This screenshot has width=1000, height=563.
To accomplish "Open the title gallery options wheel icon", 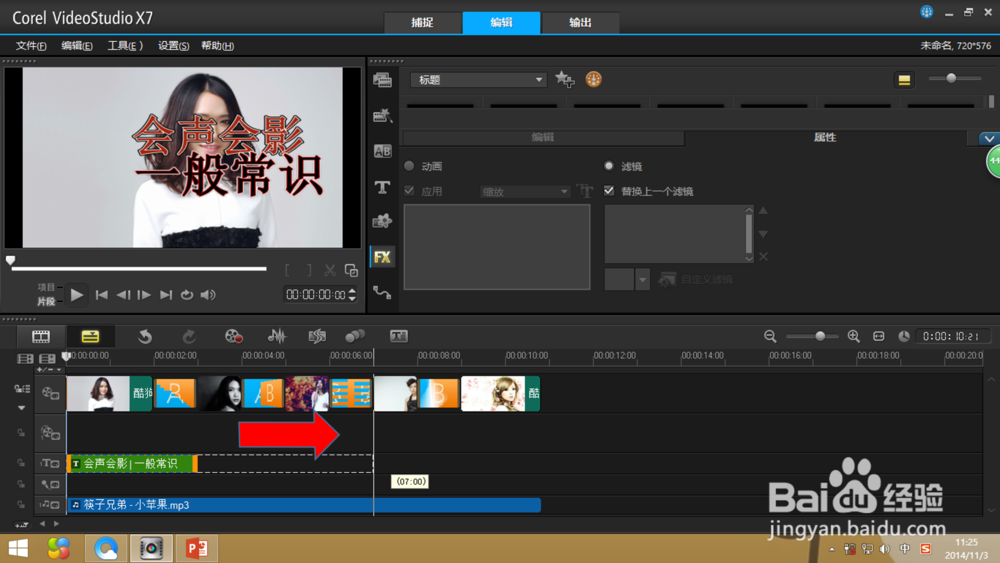I will [593, 79].
